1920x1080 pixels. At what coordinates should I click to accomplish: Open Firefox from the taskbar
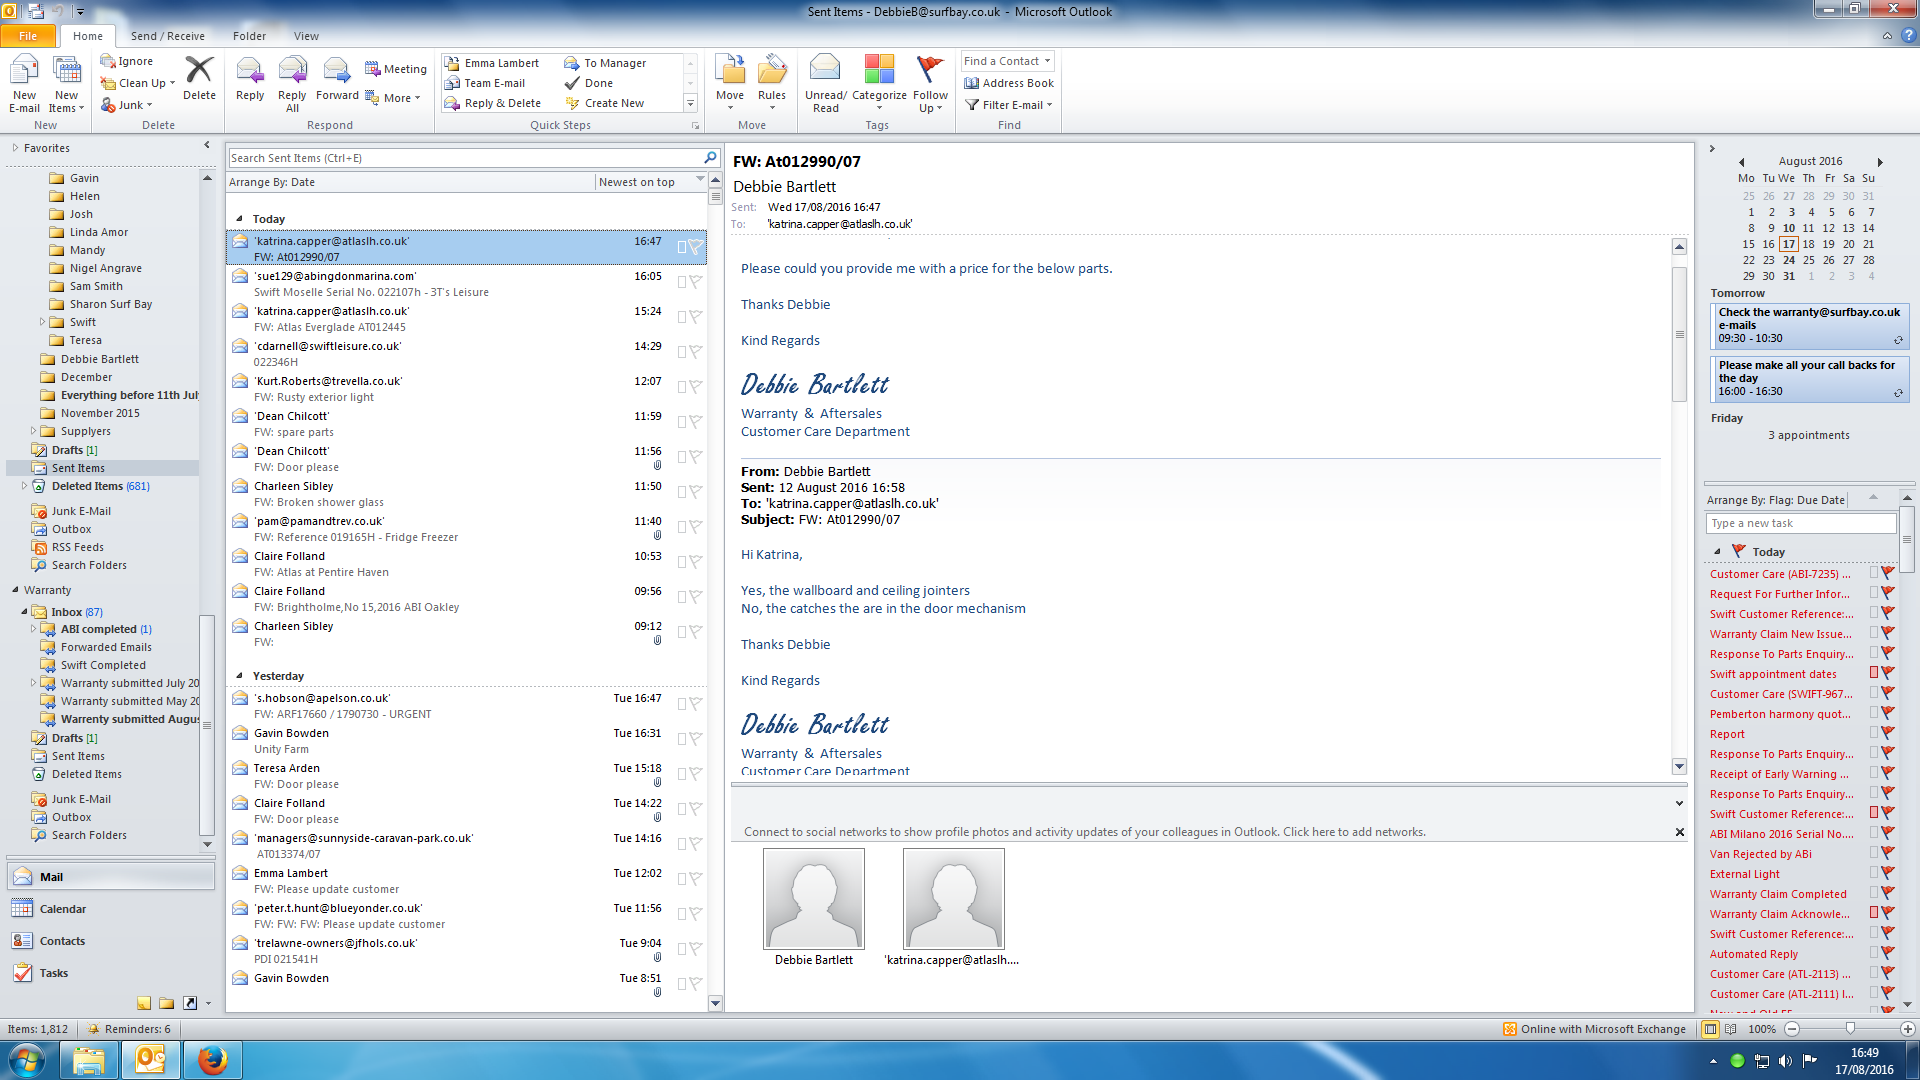tap(212, 1060)
